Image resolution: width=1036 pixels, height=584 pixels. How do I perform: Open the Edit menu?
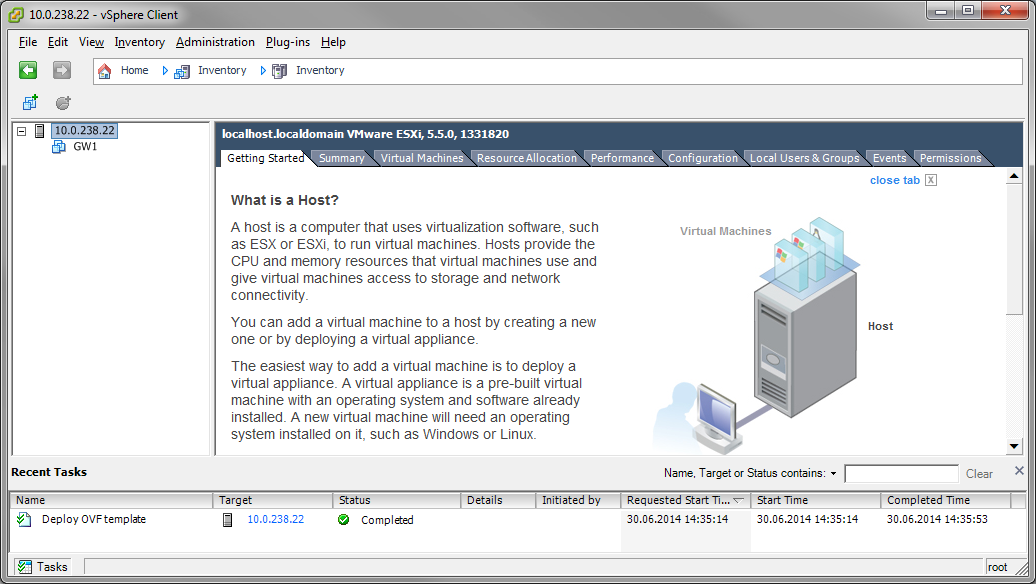(57, 42)
